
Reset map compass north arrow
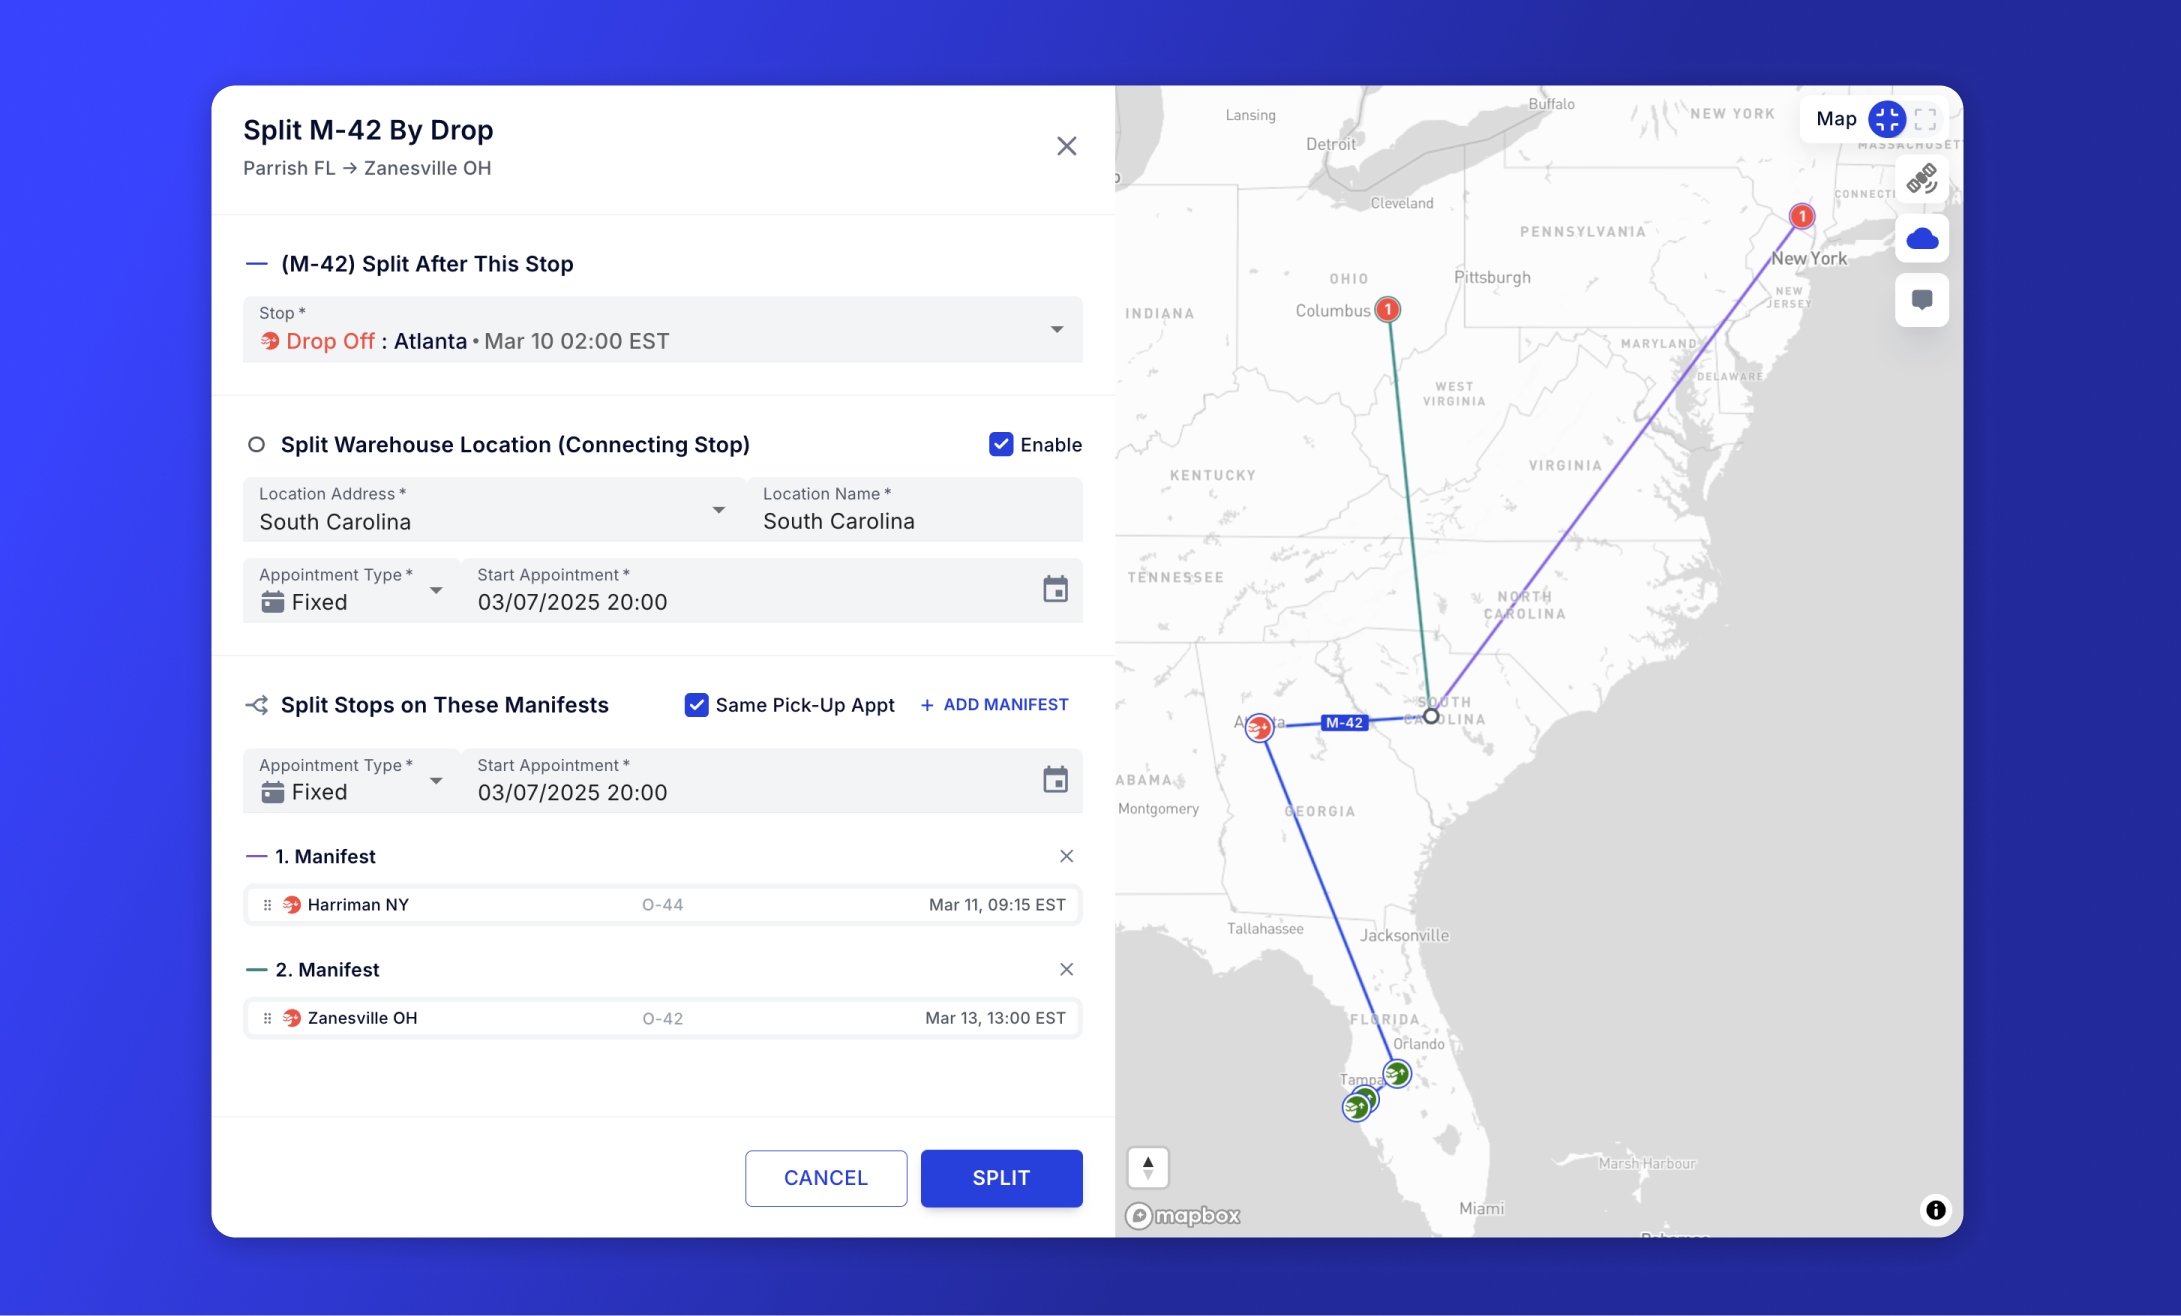(x=1148, y=1167)
